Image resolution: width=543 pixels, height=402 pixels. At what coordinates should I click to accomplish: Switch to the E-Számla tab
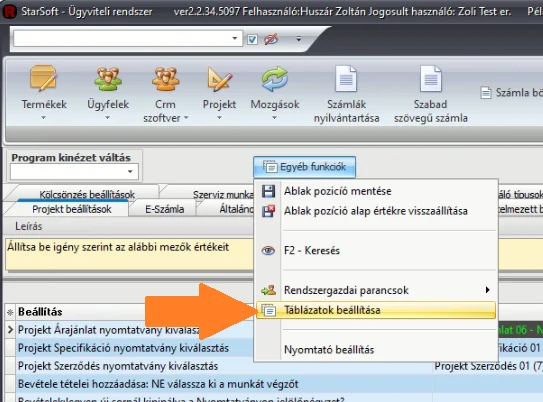(x=164, y=209)
